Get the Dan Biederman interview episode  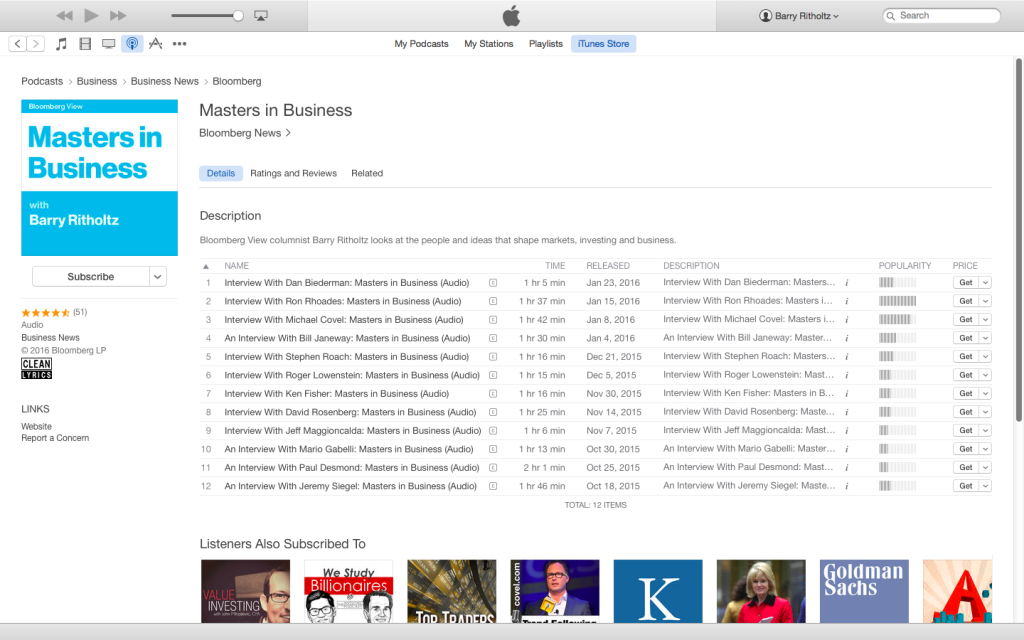point(965,283)
